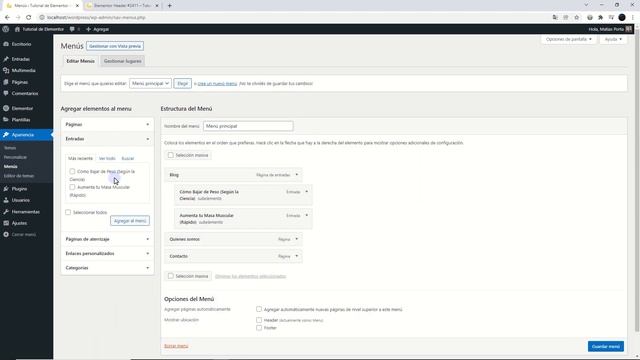640x360 pixels.
Task: Click Guardar menú button
Action: click(x=606, y=346)
